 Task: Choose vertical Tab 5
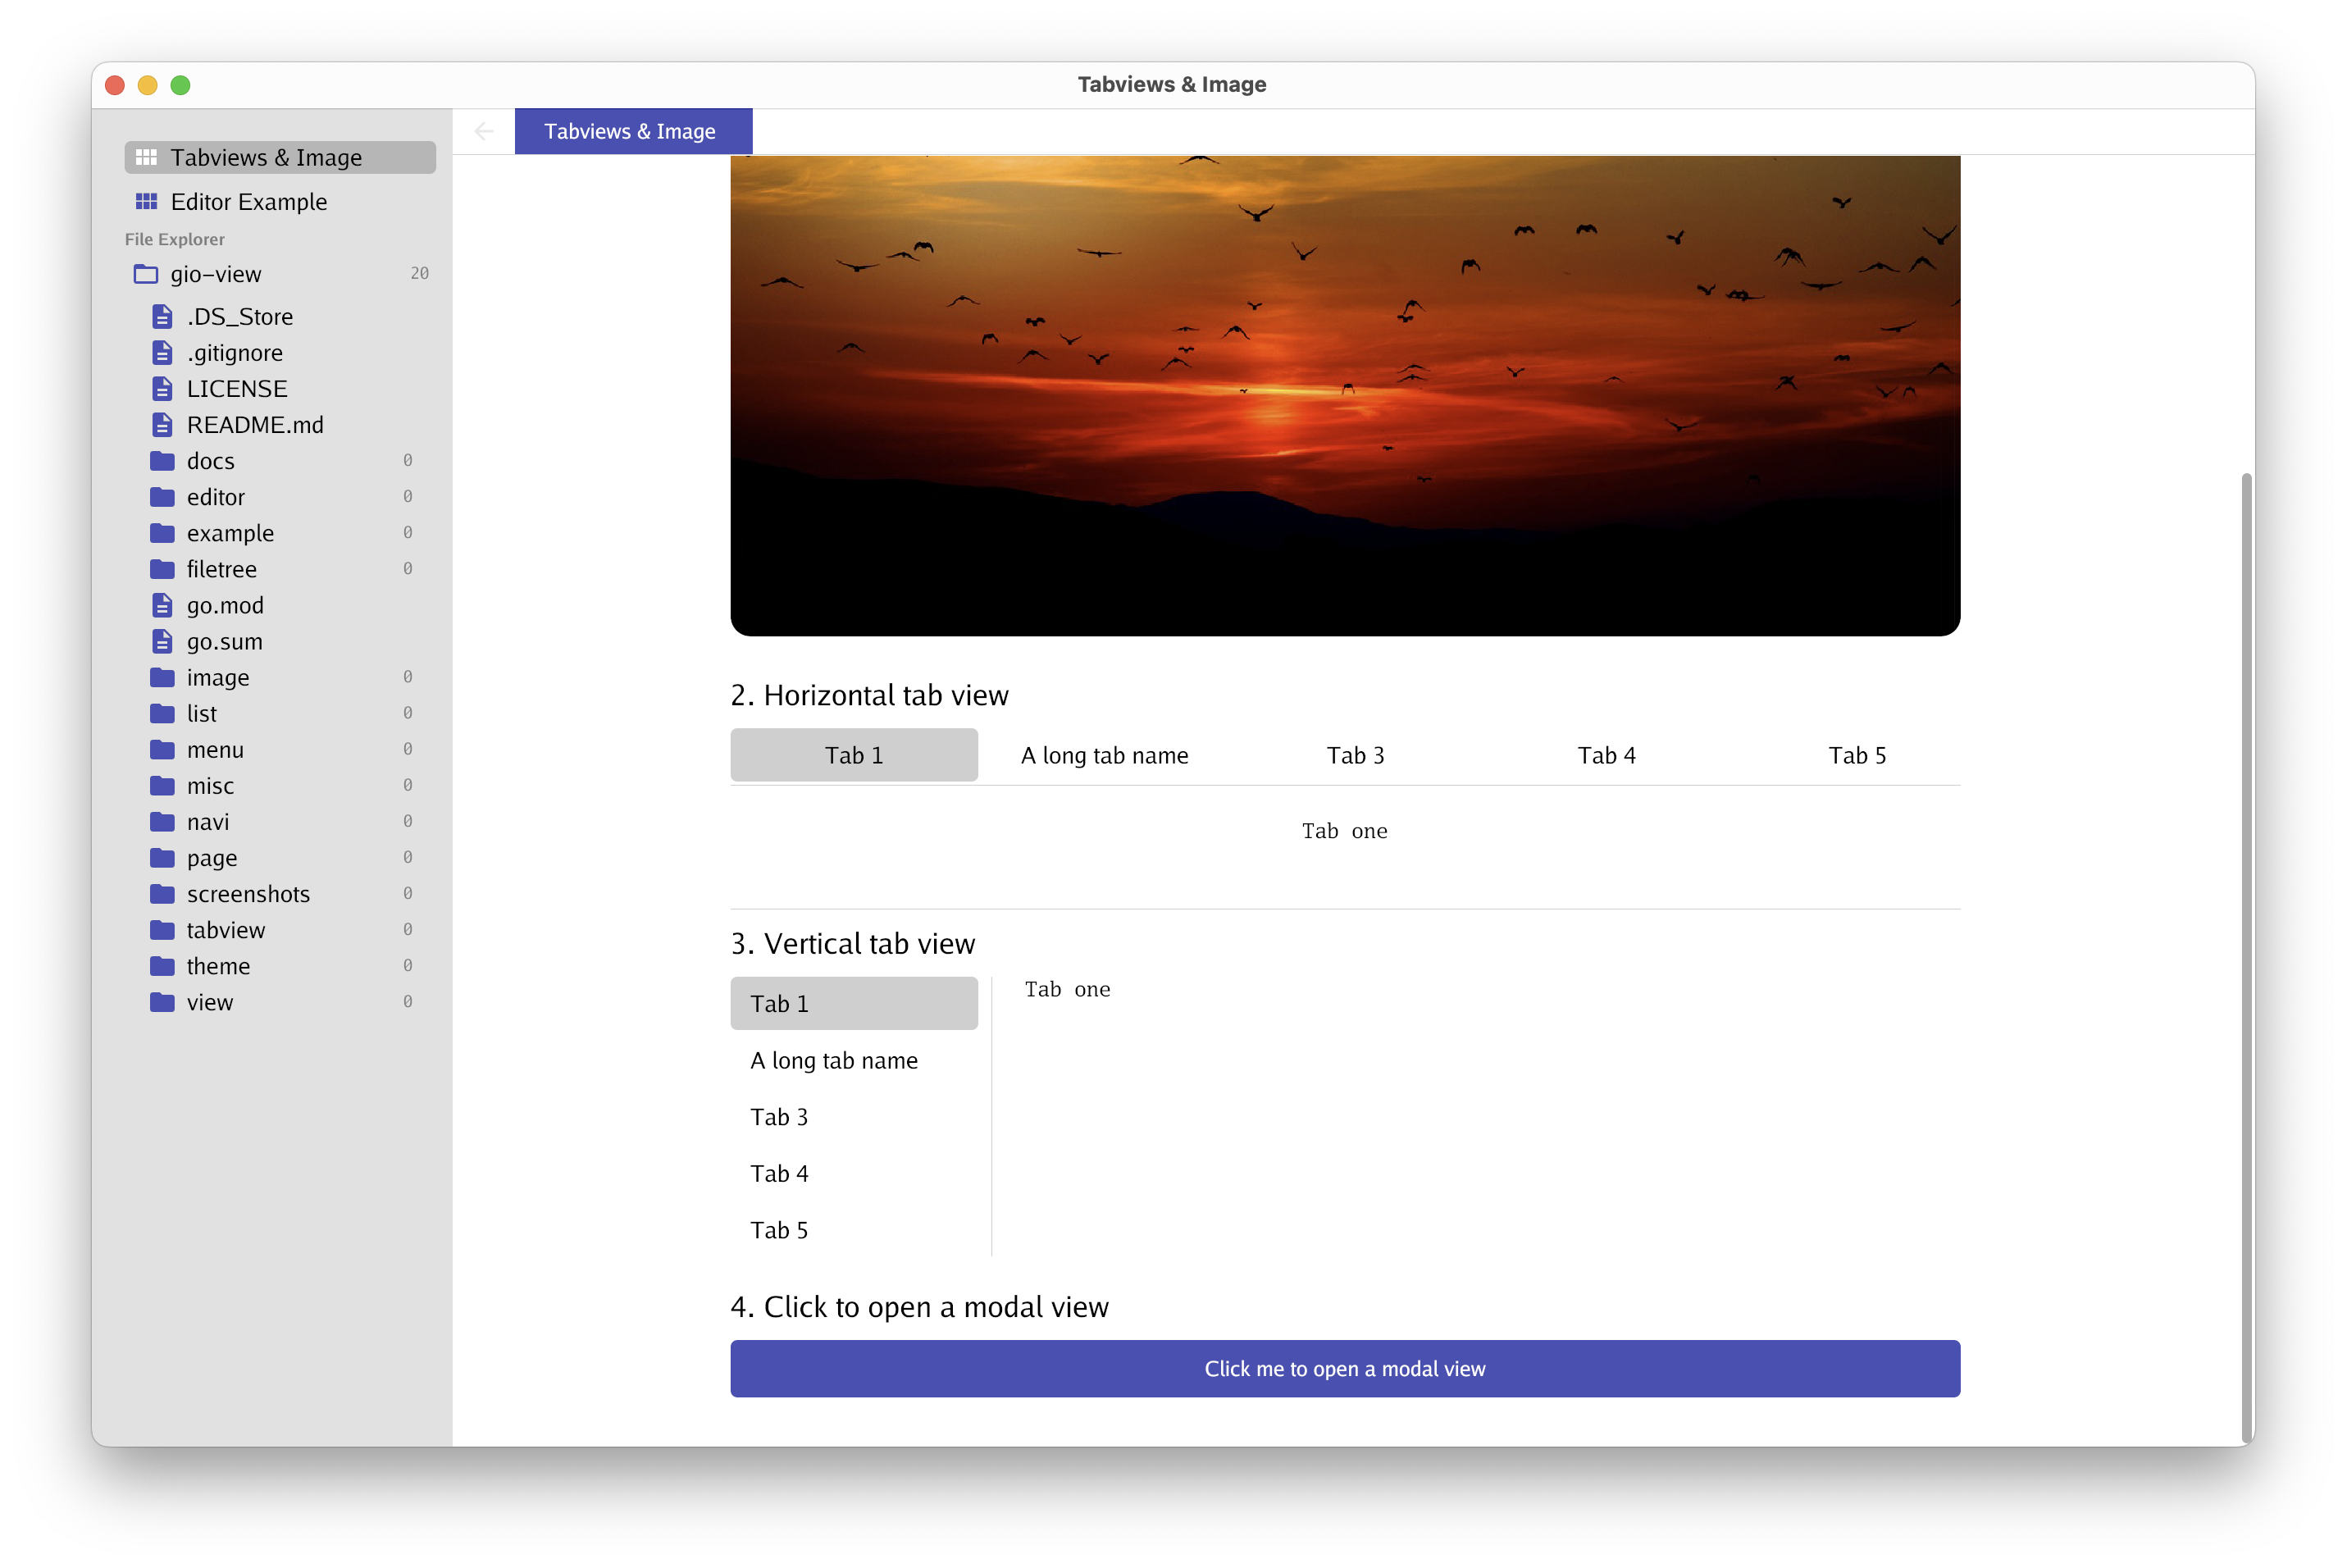tap(779, 1230)
